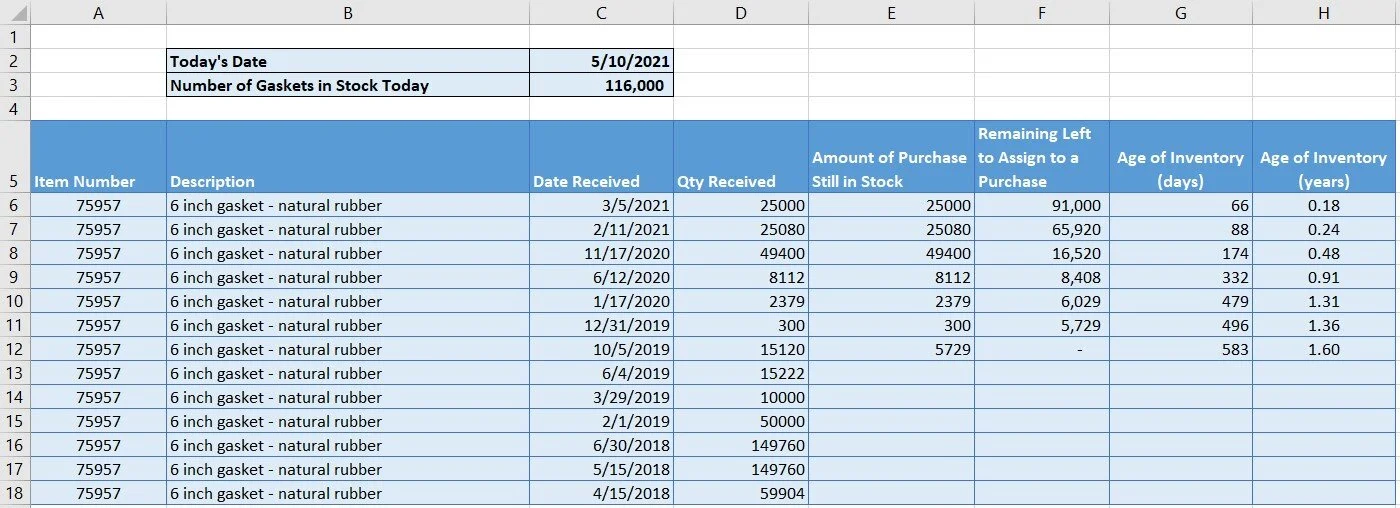Click the Today's Date label cell
This screenshot has width=1400, height=508.
[x=348, y=61]
